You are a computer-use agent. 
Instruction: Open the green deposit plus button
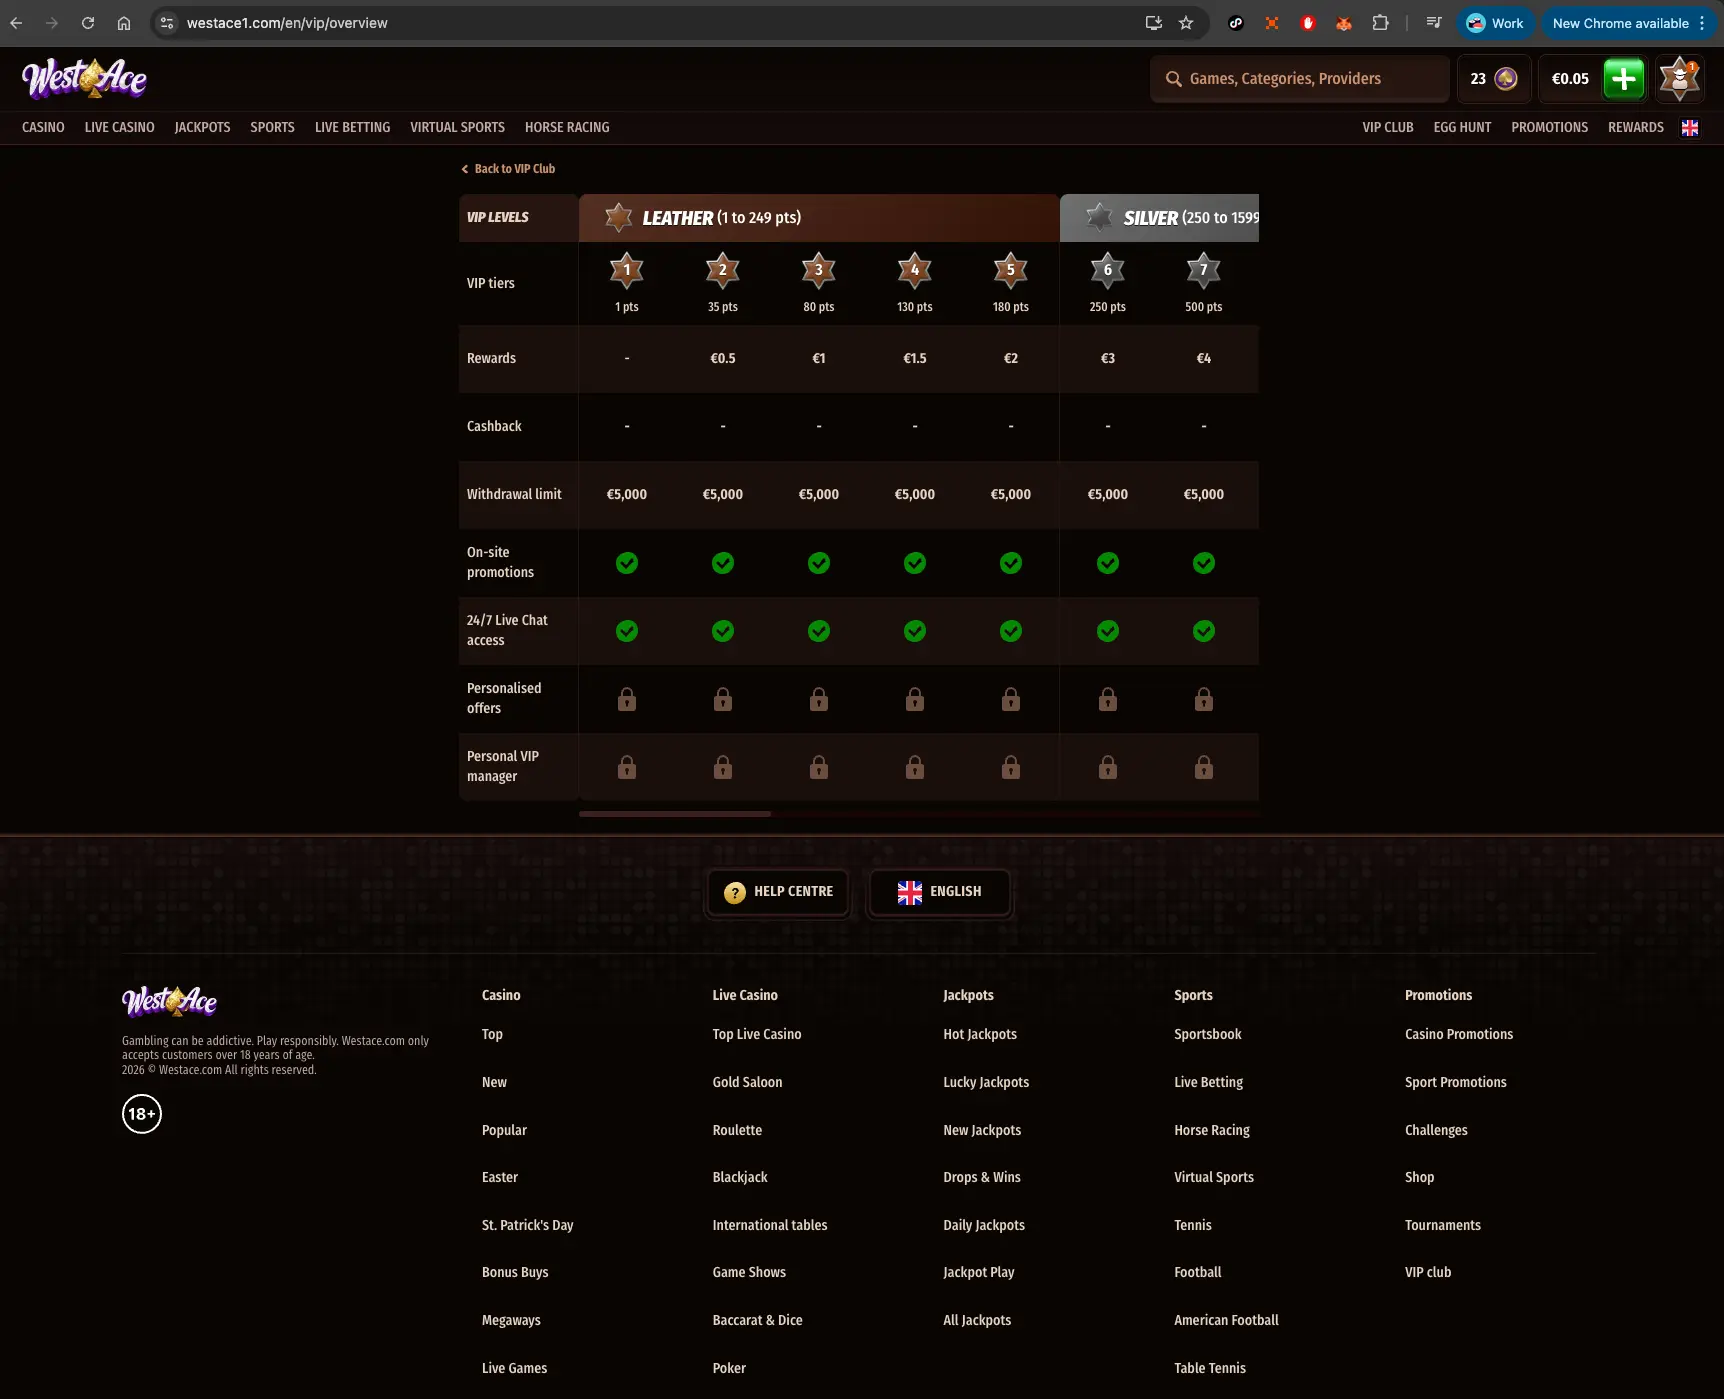pyautogui.click(x=1624, y=78)
